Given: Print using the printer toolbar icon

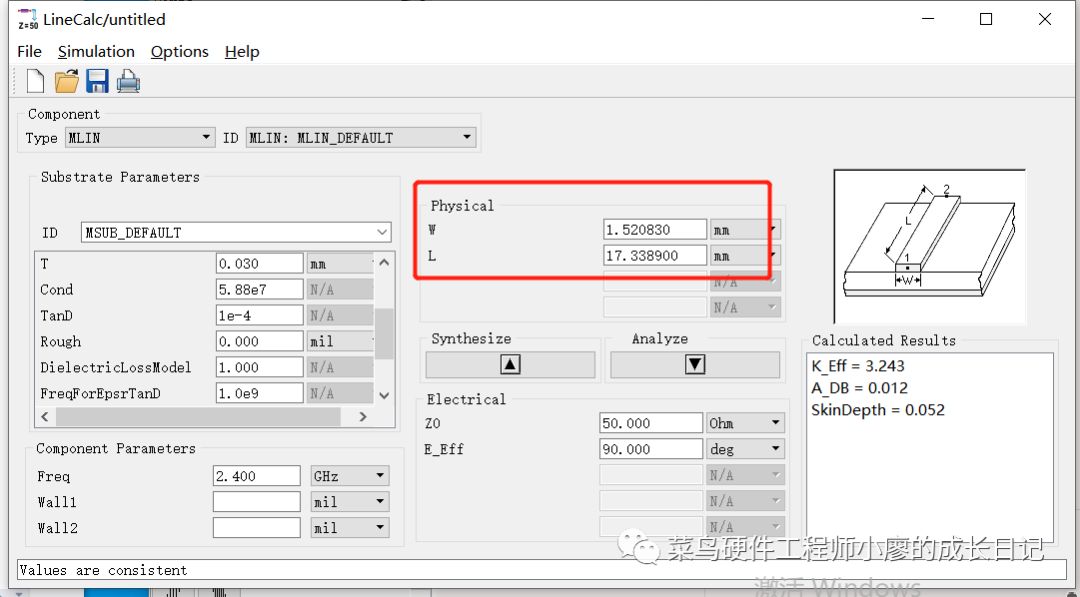Looking at the screenshot, I should tap(128, 81).
